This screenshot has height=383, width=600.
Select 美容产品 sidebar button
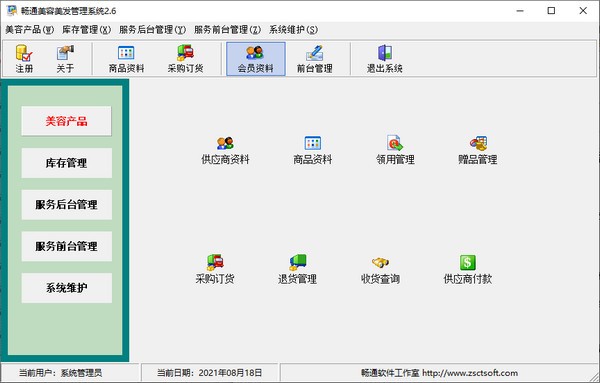click(67, 121)
